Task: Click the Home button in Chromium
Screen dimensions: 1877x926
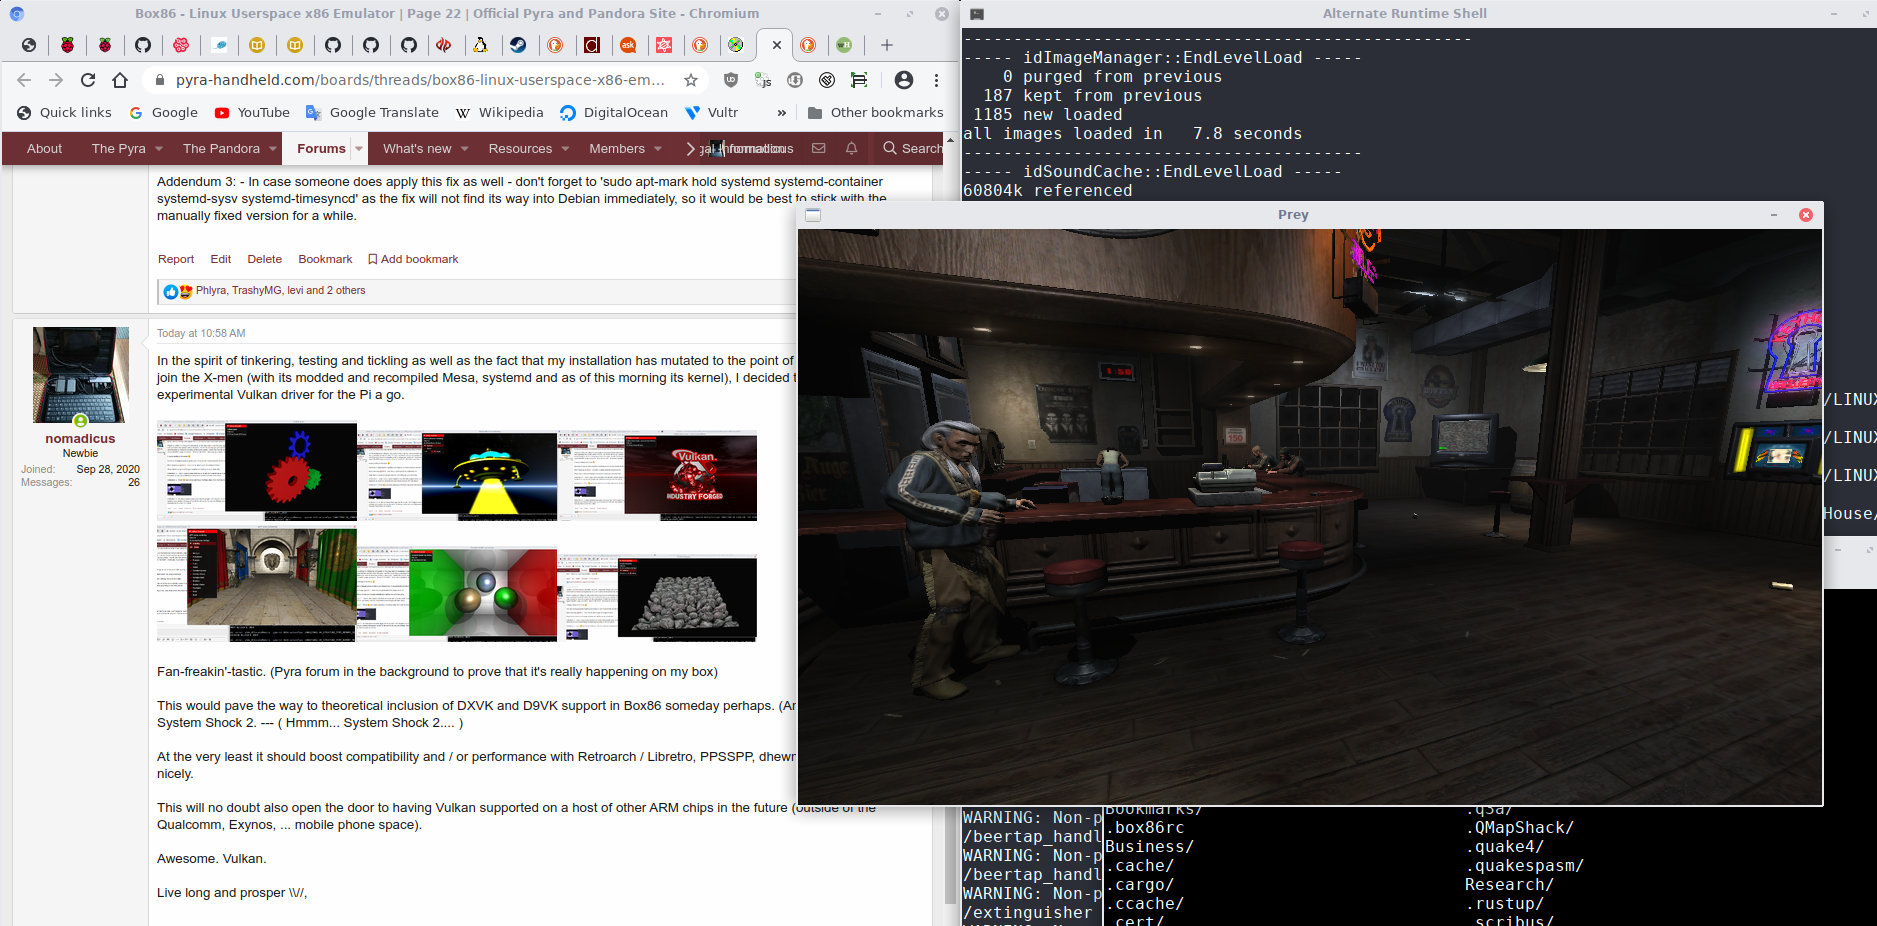Action: tap(120, 80)
